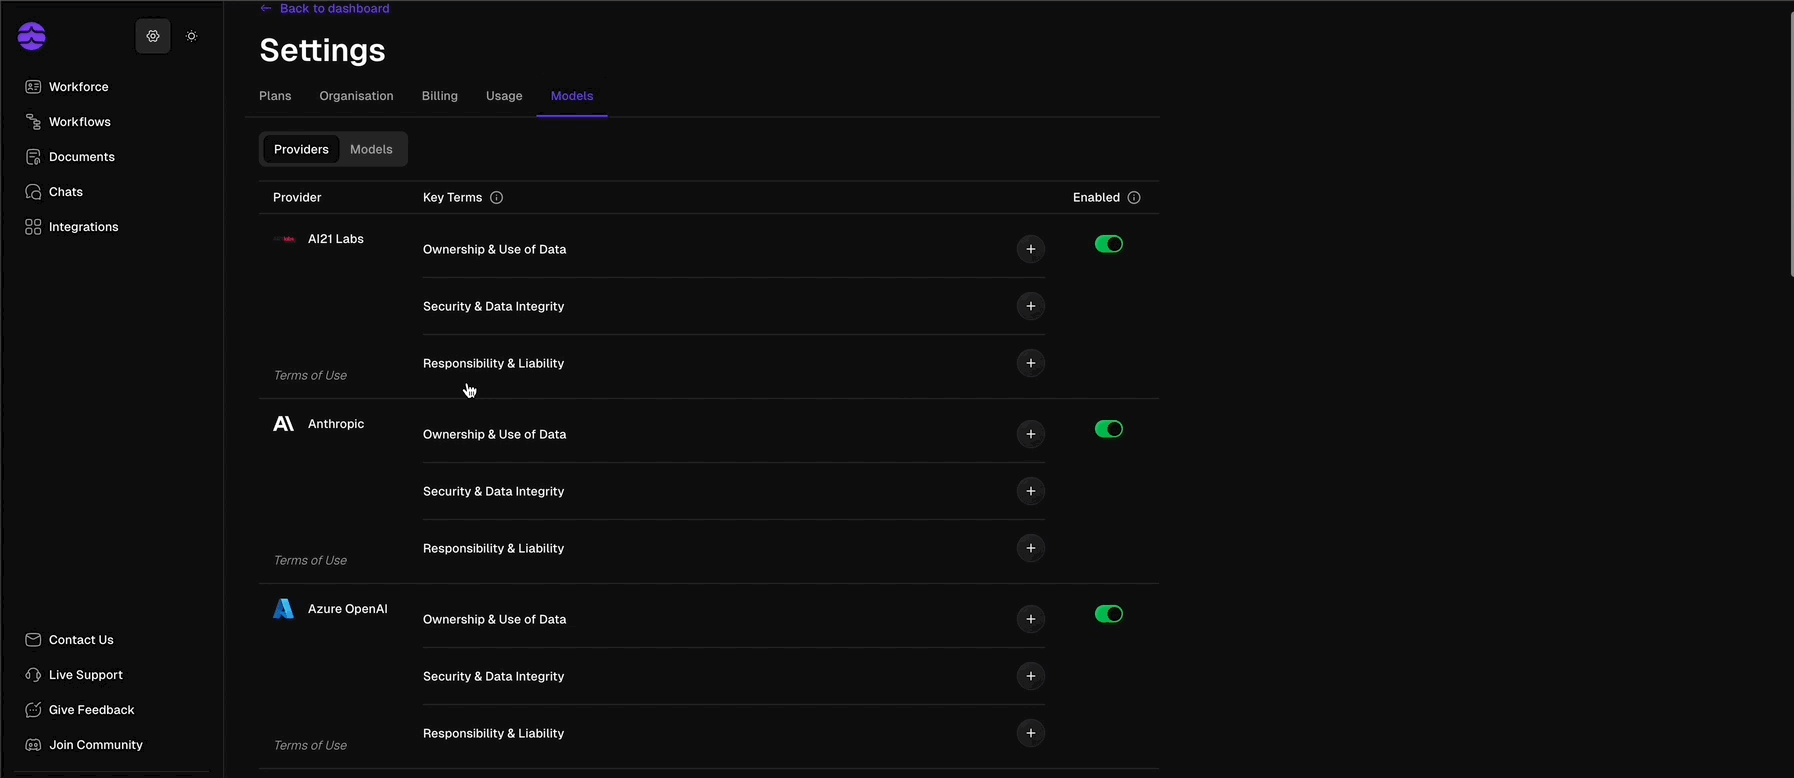This screenshot has height=778, width=1794.
Task: Open settings via the gear icon
Action: tap(153, 36)
